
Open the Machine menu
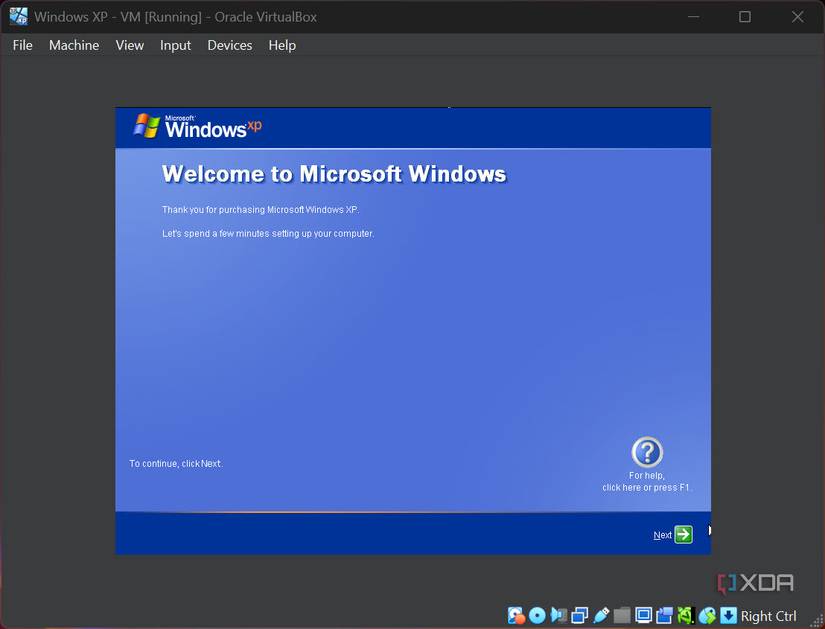point(74,45)
